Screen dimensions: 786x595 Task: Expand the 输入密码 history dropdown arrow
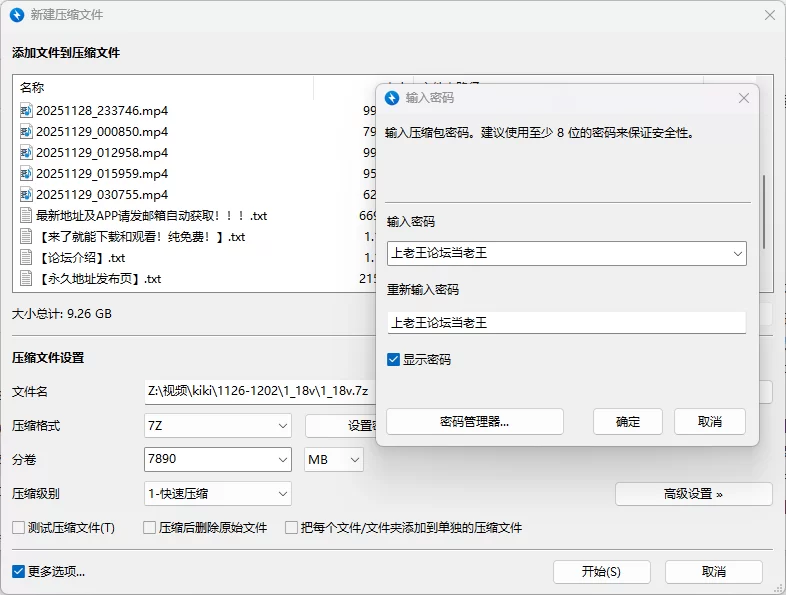pyautogui.click(x=737, y=254)
